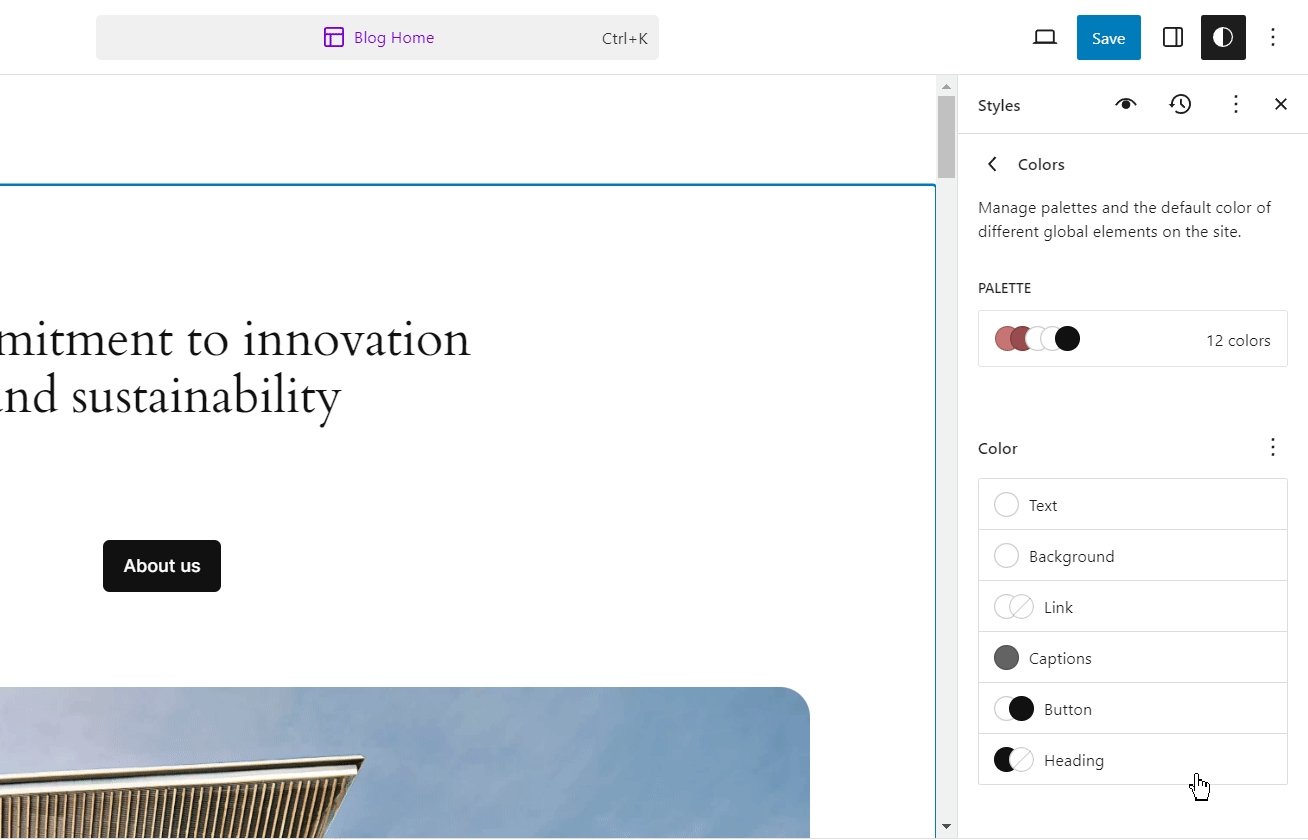This screenshot has width=1308, height=840.
Task: Click the 12 colors label
Action: 1238,340
